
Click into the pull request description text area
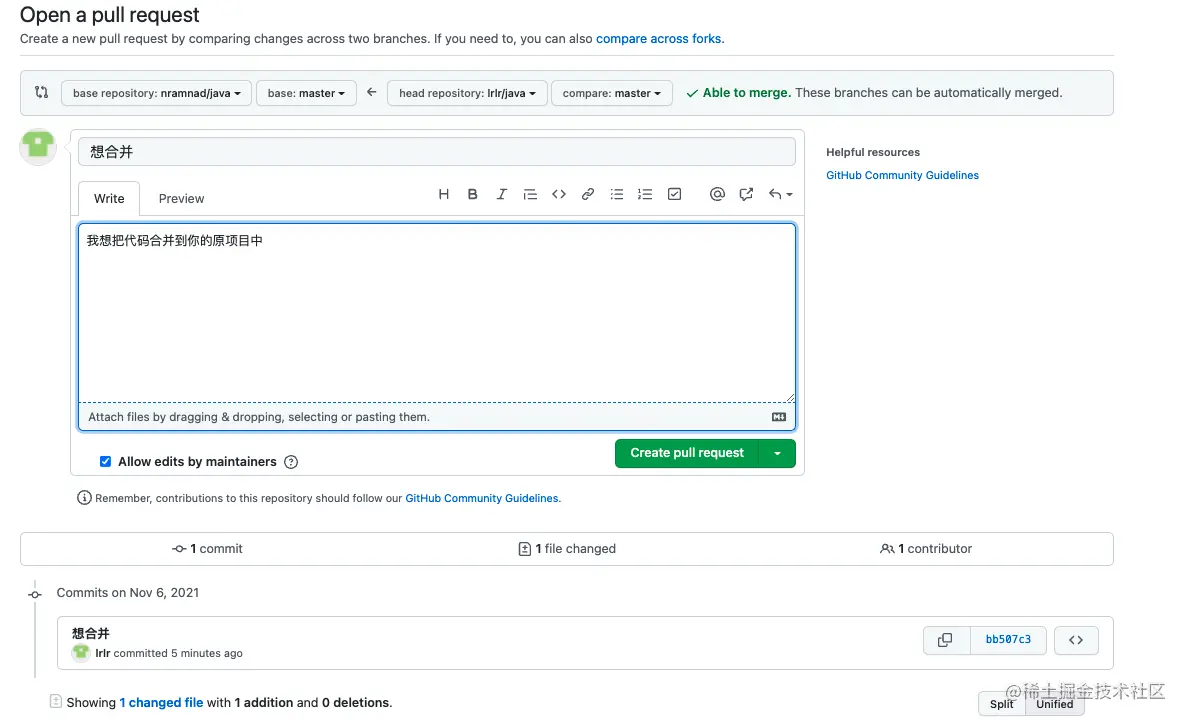[x=436, y=312]
